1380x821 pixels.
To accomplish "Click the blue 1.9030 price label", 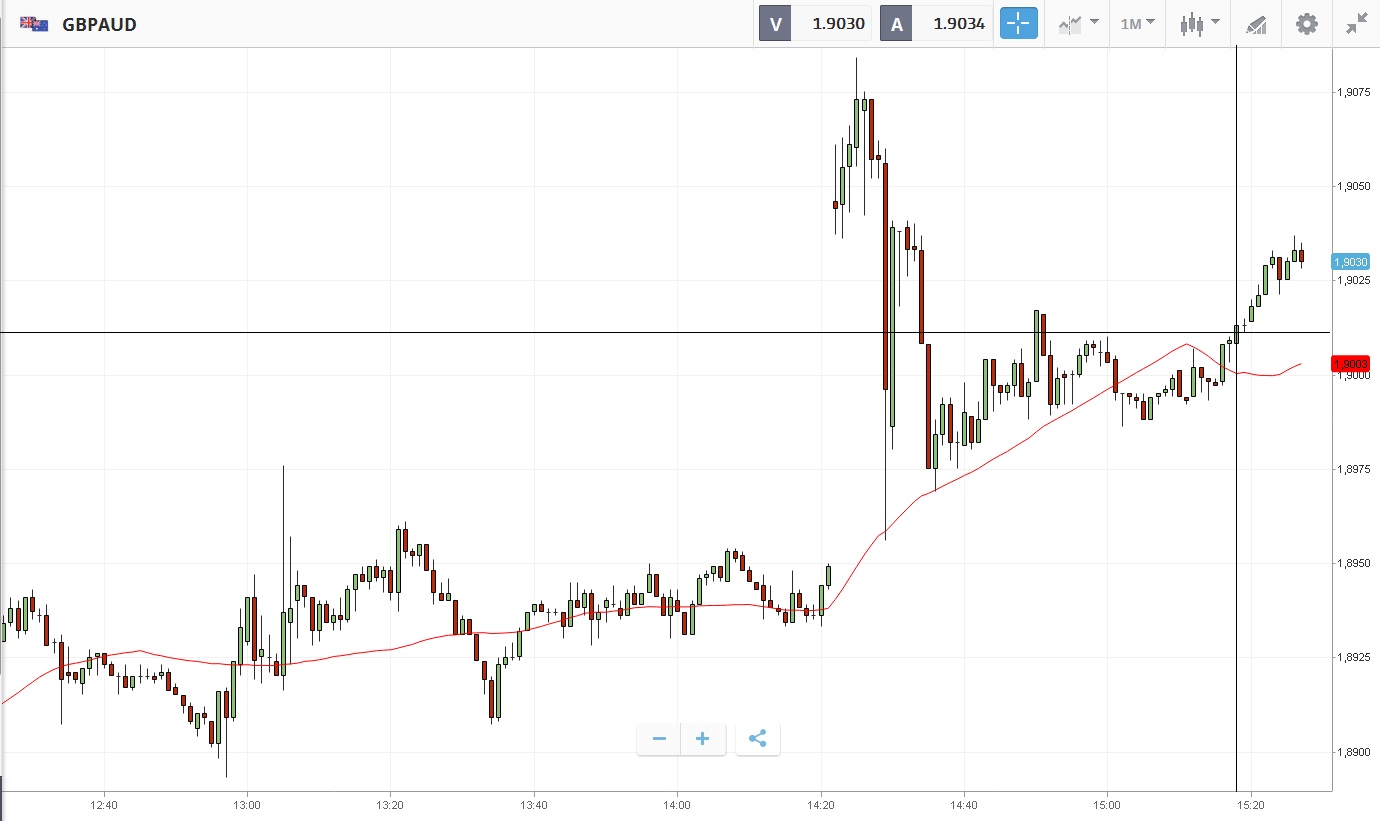I will tap(1350, 262).
